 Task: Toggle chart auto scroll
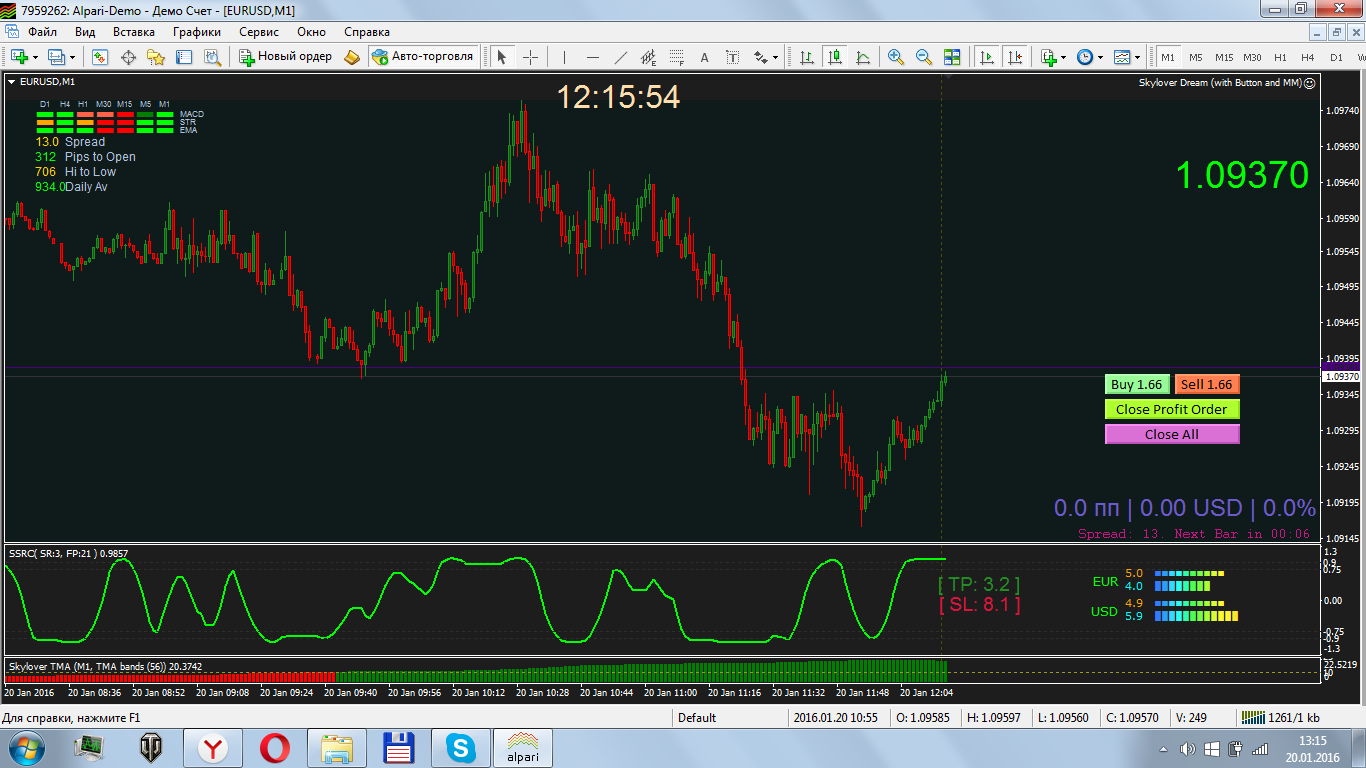coord(987,57)
